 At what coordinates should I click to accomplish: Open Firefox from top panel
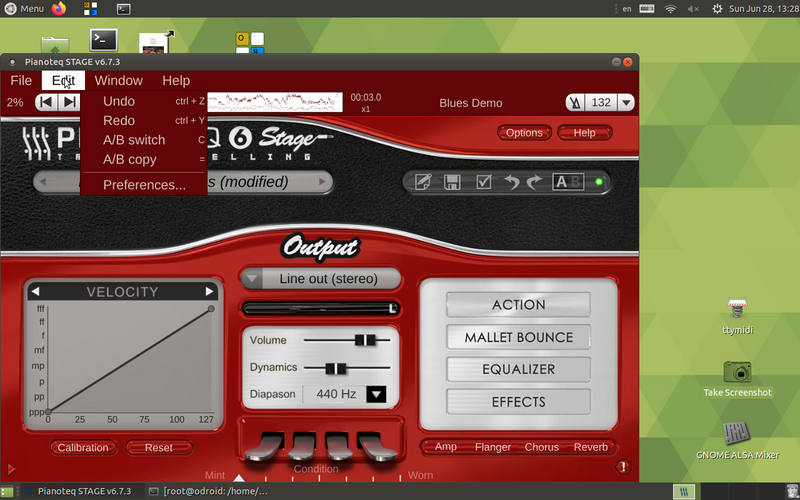(x=59, y=9)
